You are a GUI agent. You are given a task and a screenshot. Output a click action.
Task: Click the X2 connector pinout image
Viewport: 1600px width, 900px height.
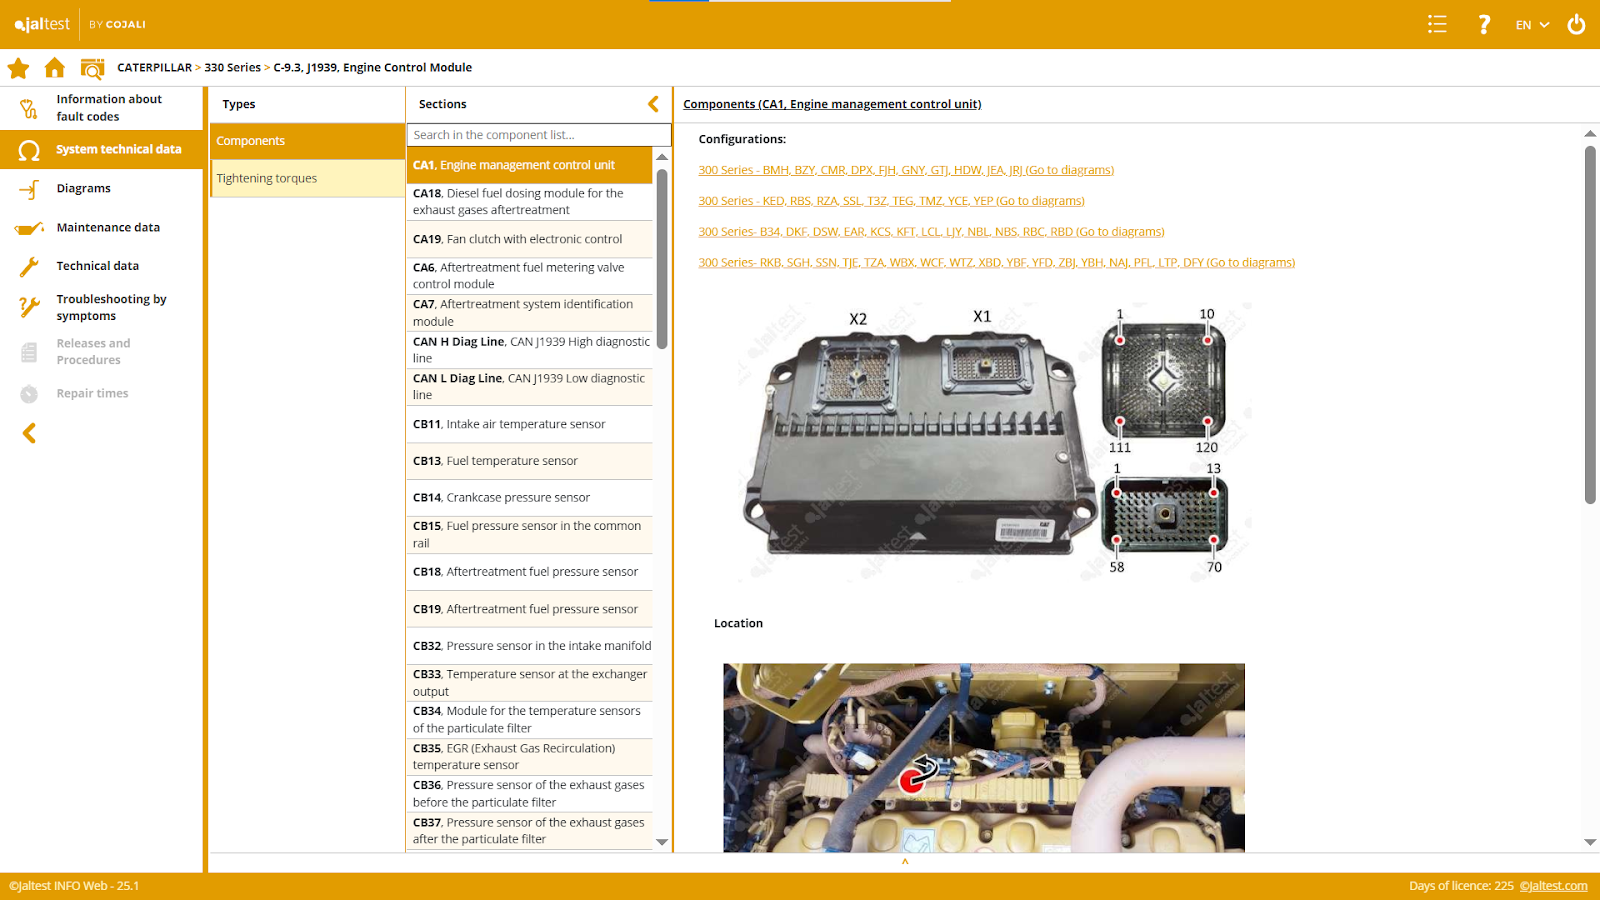1163,380
